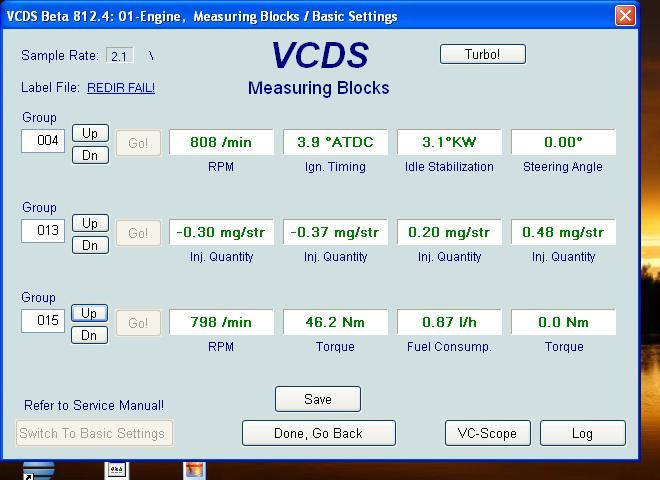The height and width of the screenshot is (480, 660).
Task: Click the 0.0 Nm torque value
Action: coord(564,322)
